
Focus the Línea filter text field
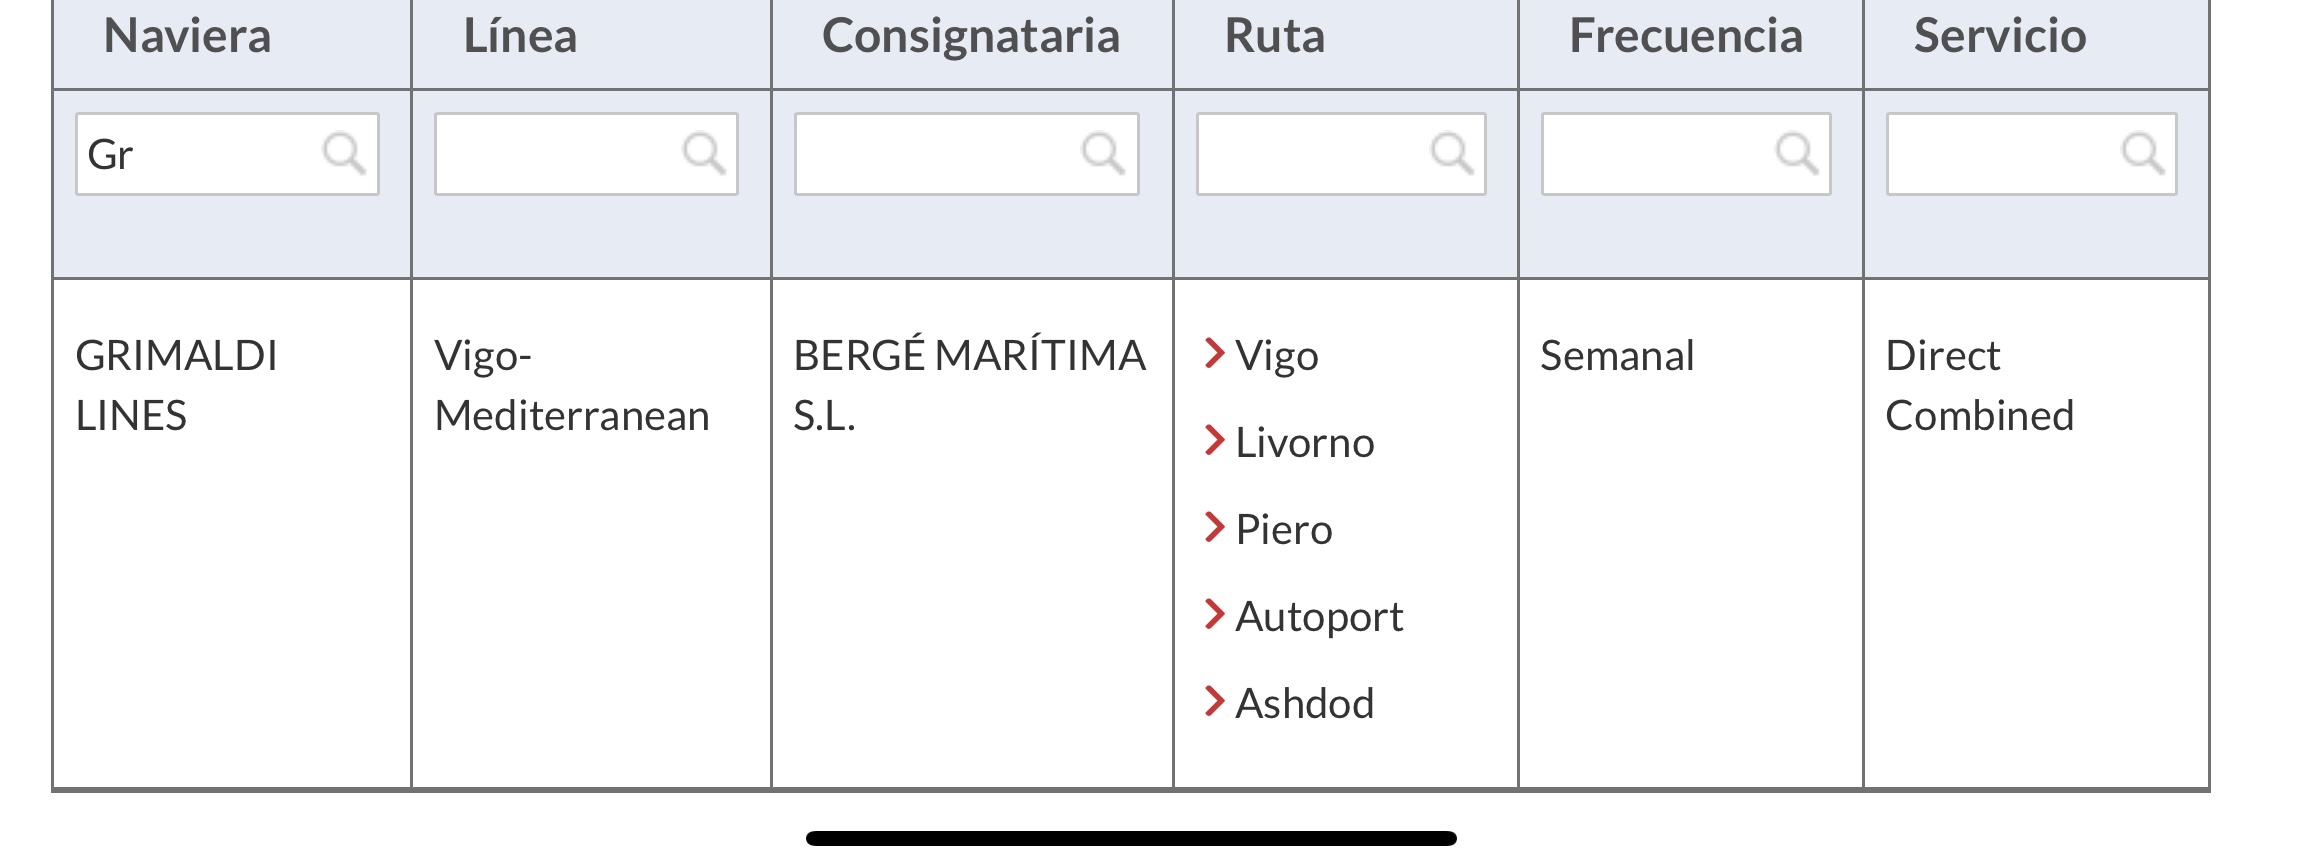586,154
